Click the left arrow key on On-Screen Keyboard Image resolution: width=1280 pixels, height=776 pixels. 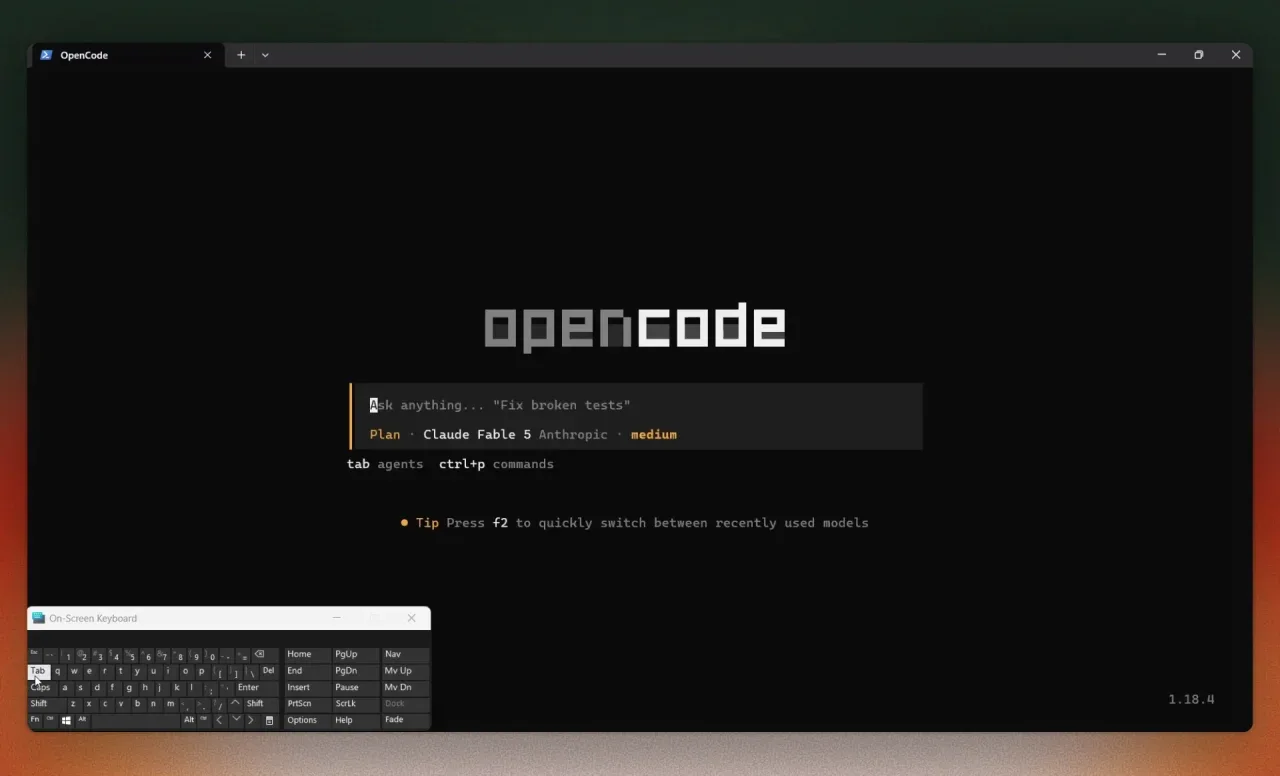(220, 720)
